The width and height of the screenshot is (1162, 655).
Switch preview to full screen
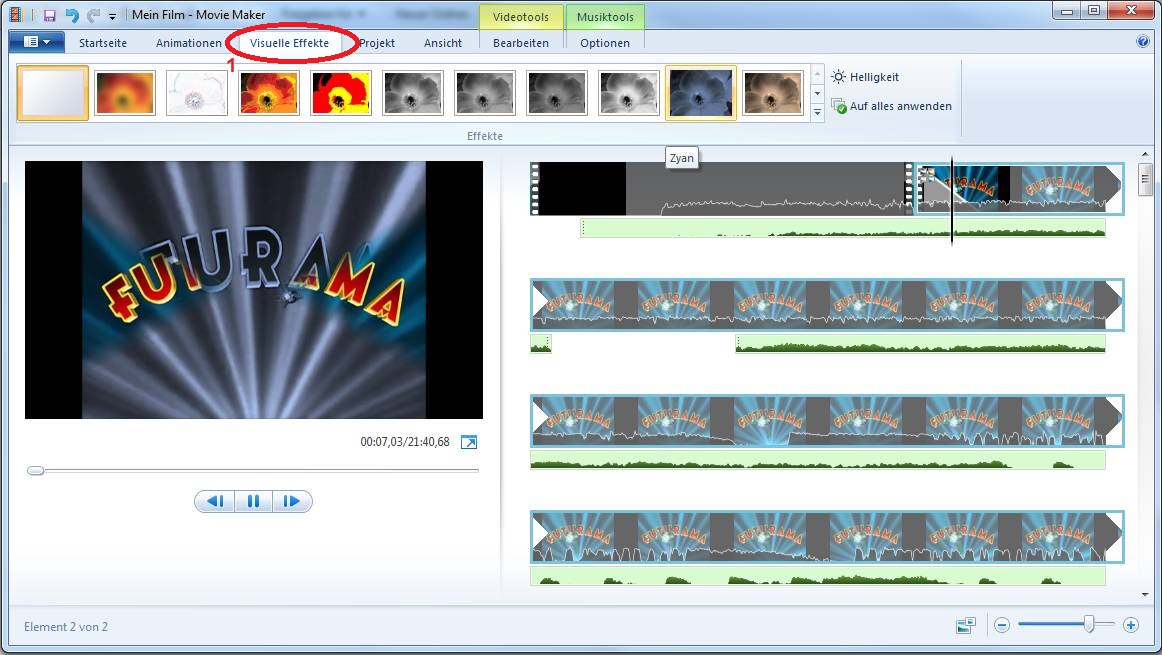tap(469, 442)
